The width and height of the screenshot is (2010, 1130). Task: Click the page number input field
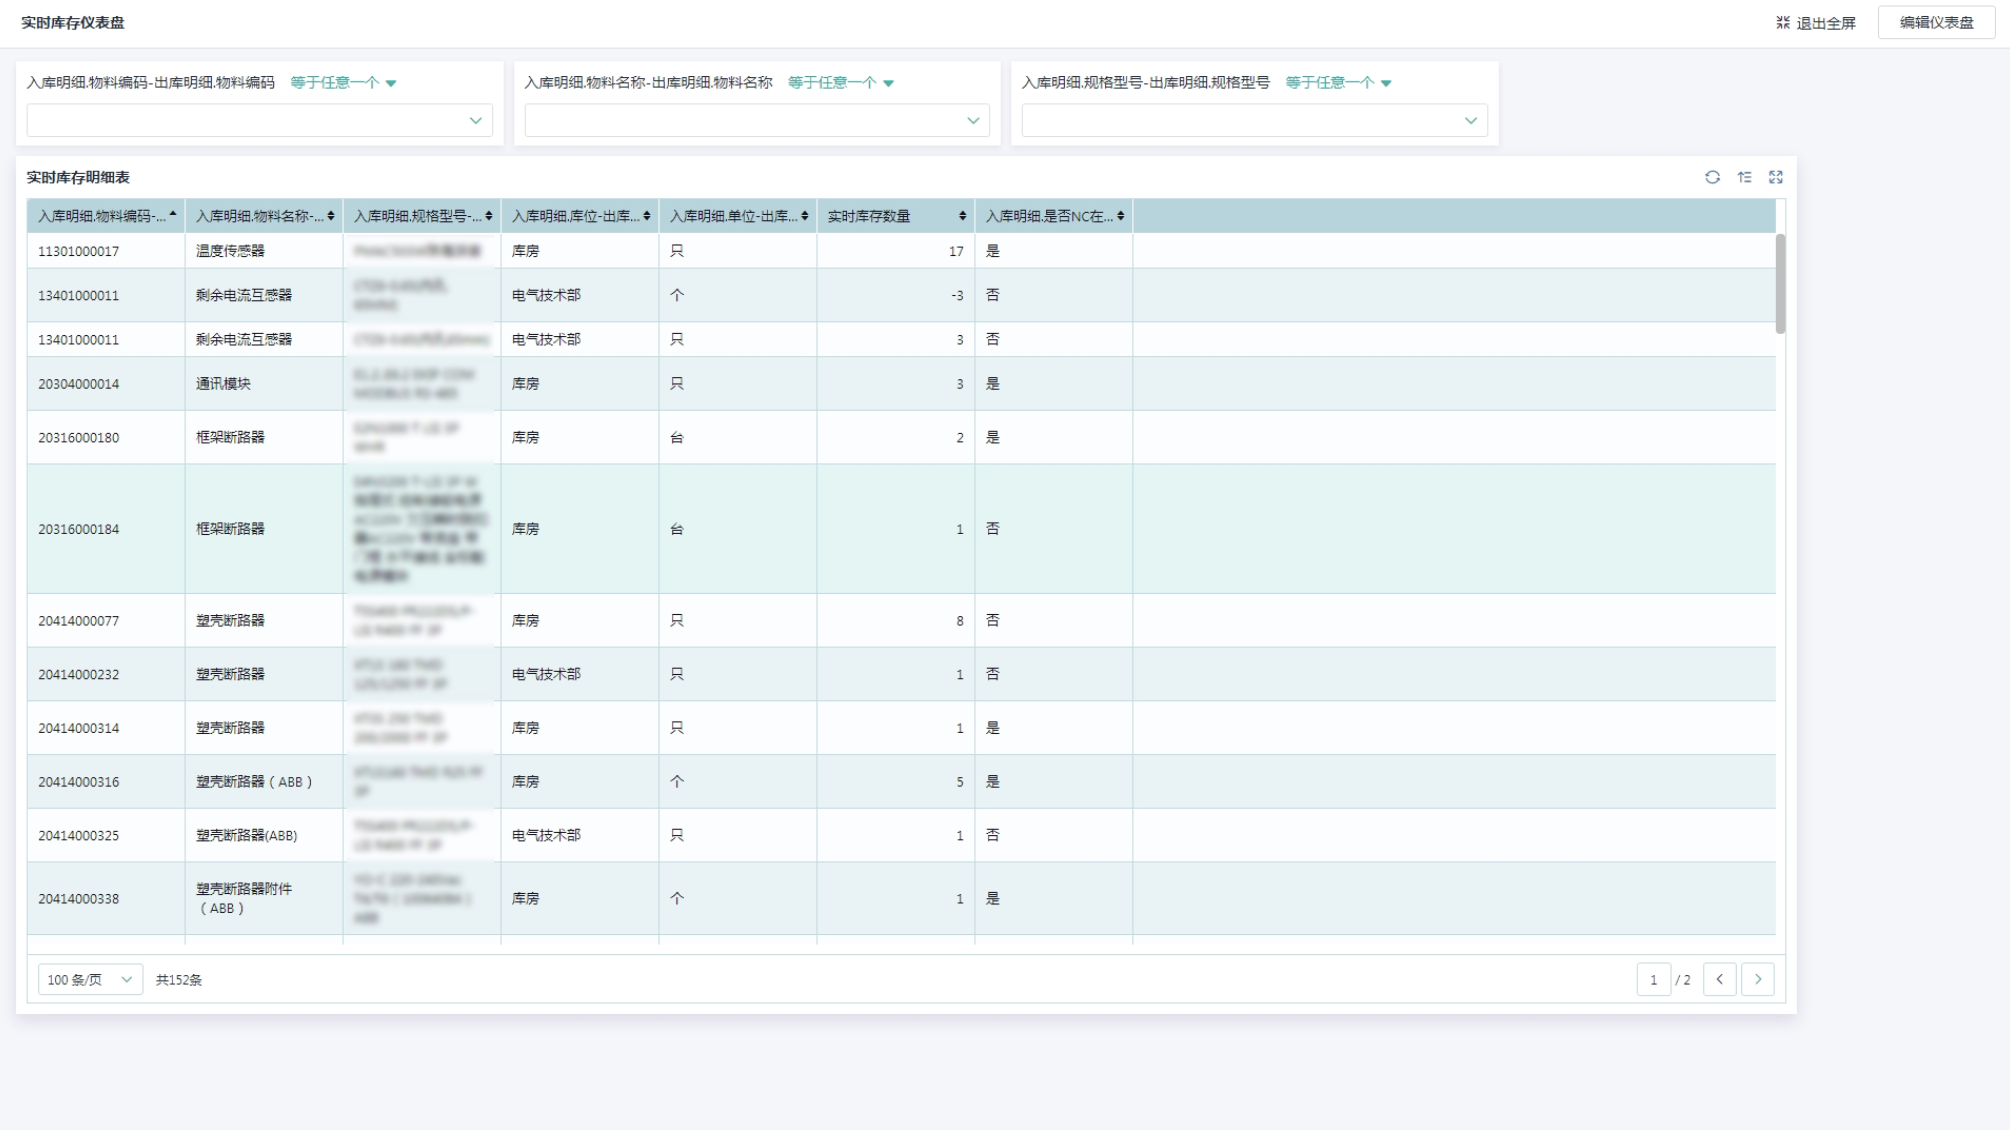(x=1653, y=980)
